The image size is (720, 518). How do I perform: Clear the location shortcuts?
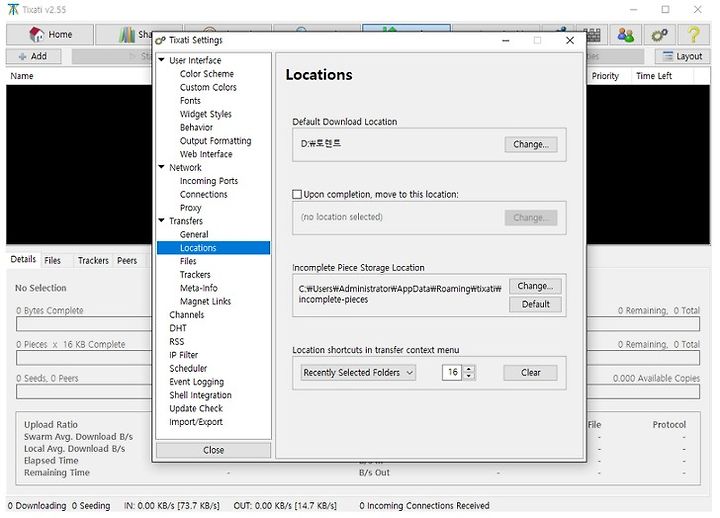(x=530, y=372)
